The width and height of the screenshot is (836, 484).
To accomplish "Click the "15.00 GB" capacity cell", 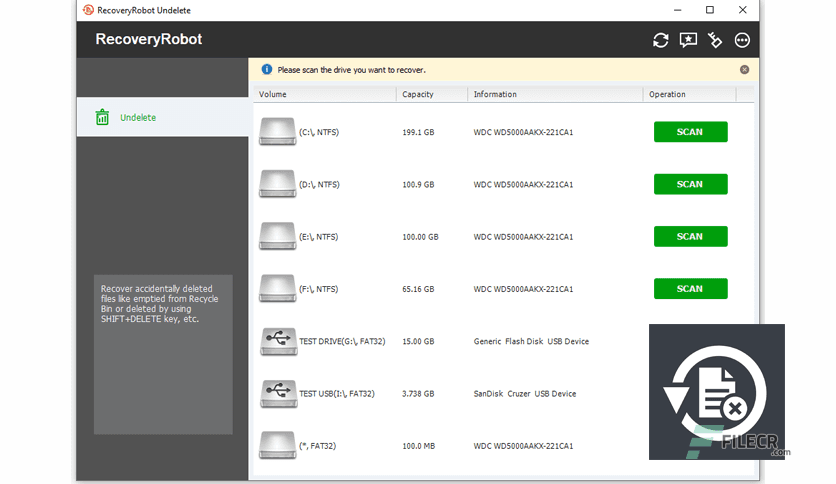I will pos(419,341).
